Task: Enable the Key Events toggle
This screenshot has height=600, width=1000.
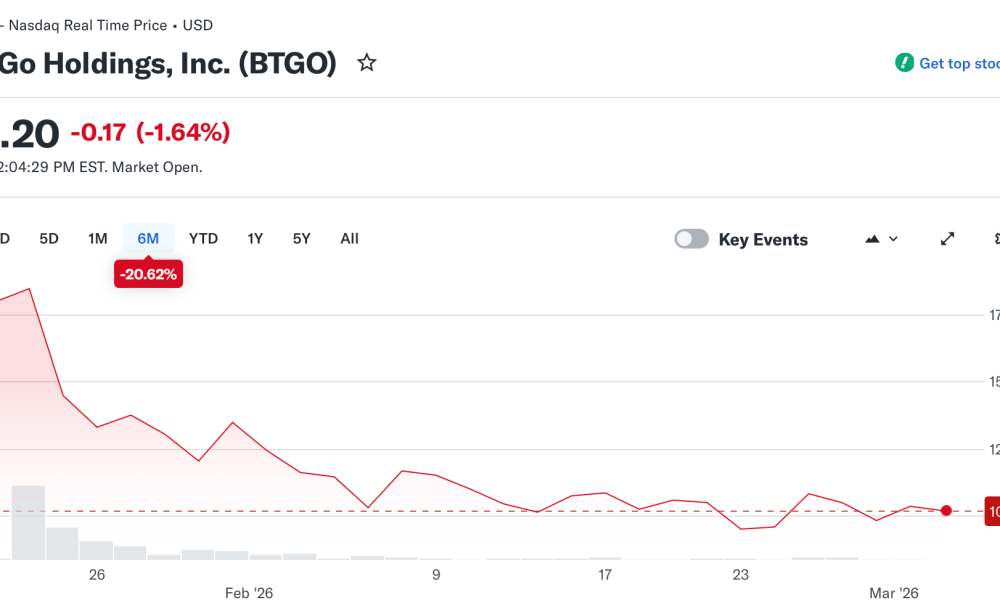Action: pyautogui.click(x=691, y=238)
